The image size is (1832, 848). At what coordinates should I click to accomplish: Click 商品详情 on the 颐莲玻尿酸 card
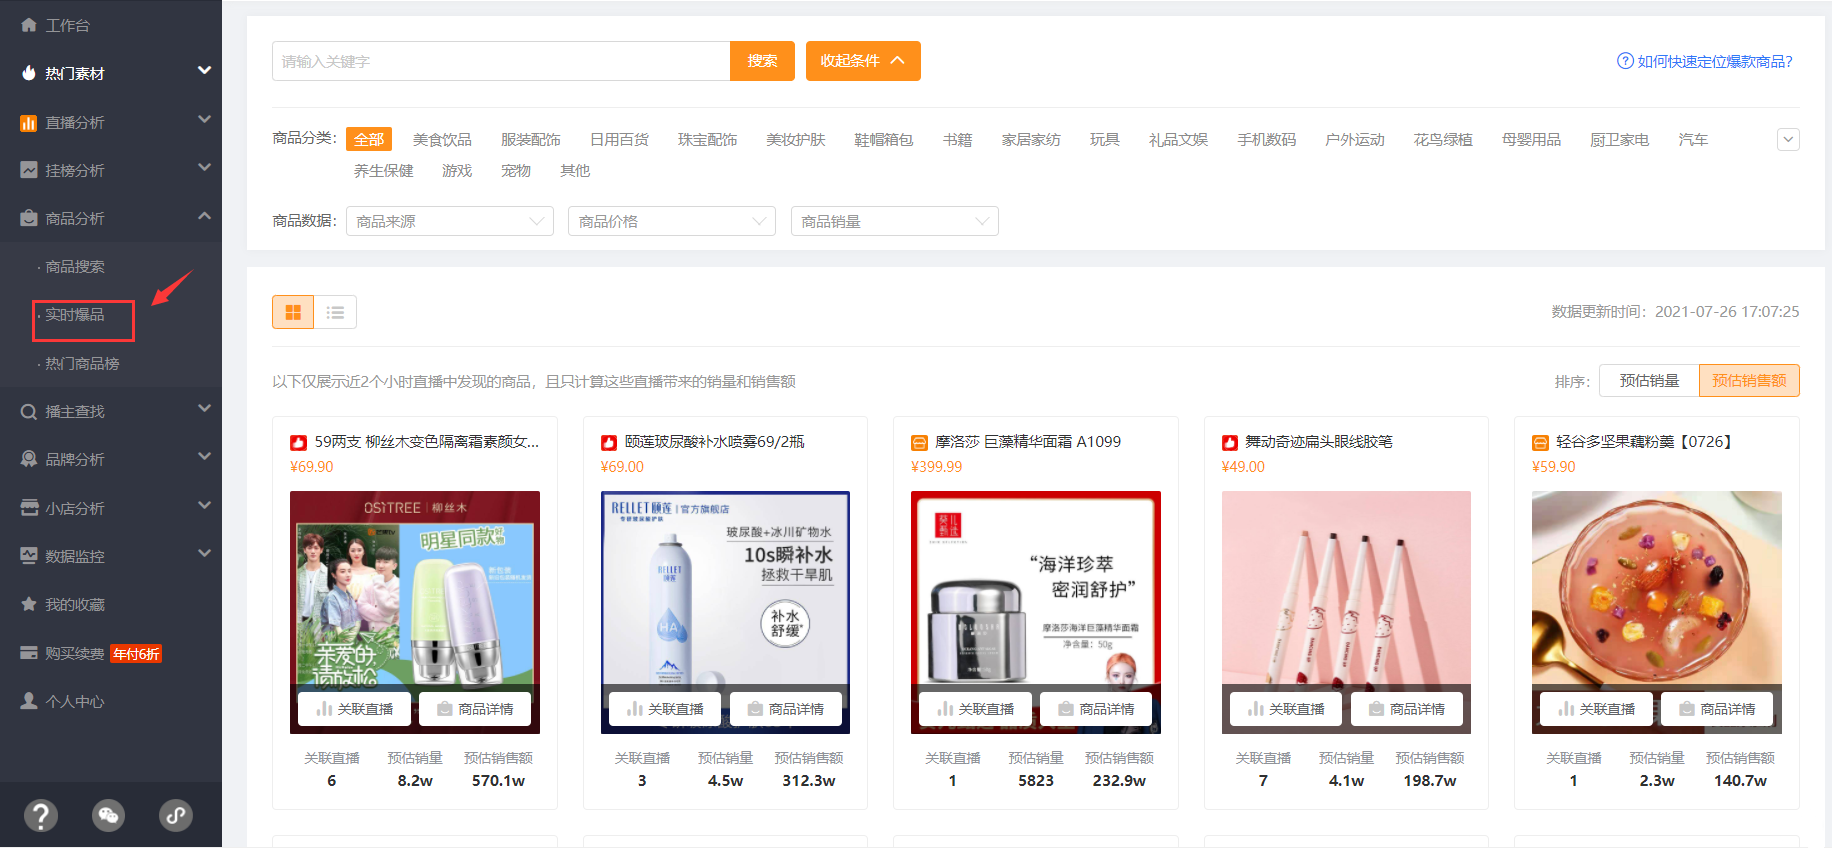click(x=786, y=709)
